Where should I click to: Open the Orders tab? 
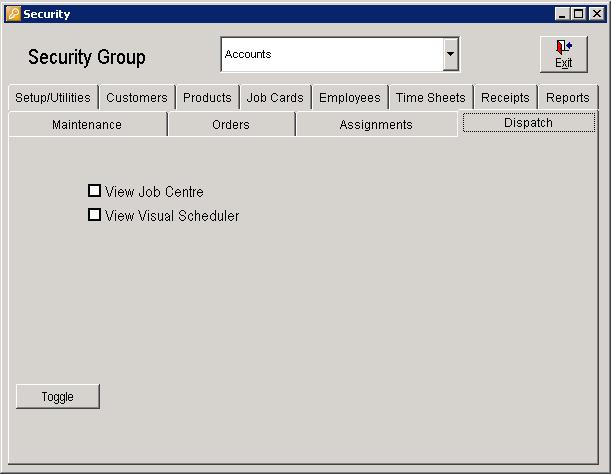click(x=231, y=125)
